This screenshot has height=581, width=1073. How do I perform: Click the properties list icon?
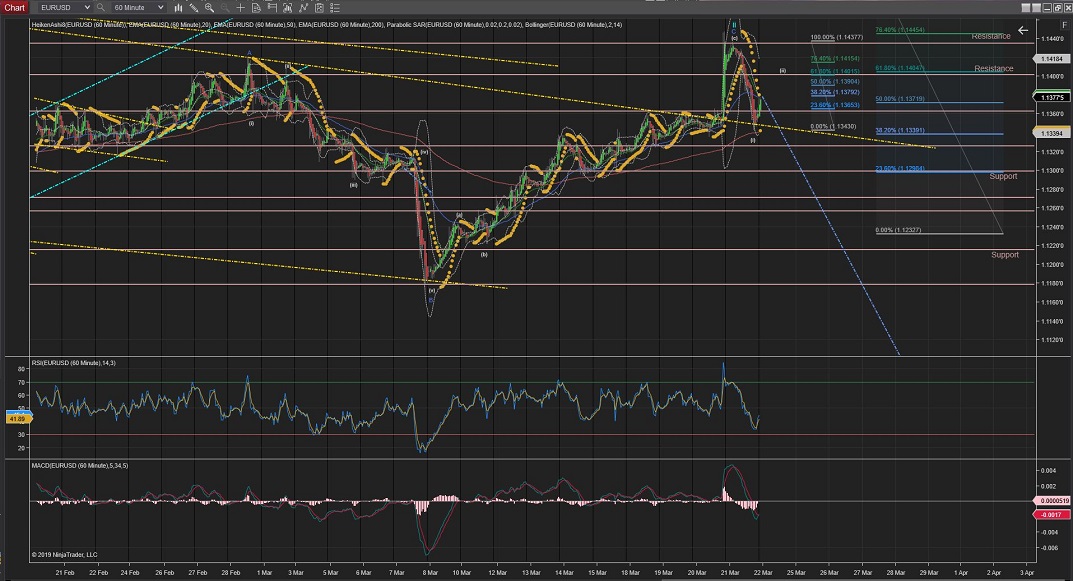[x=334, y=7]
